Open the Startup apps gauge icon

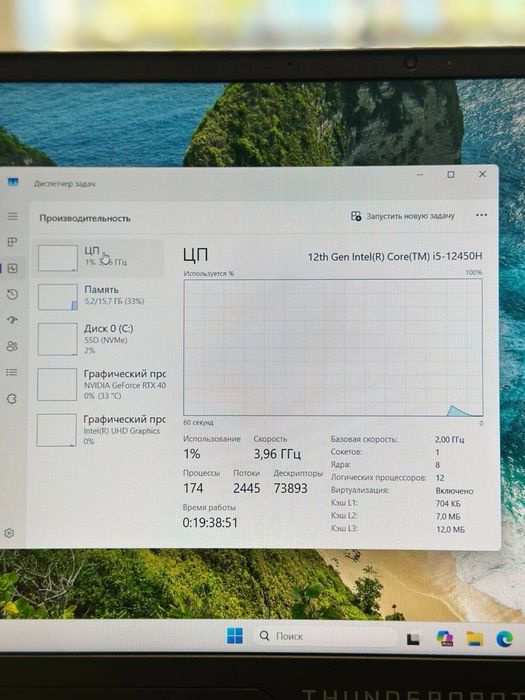(x=12, y=320)
